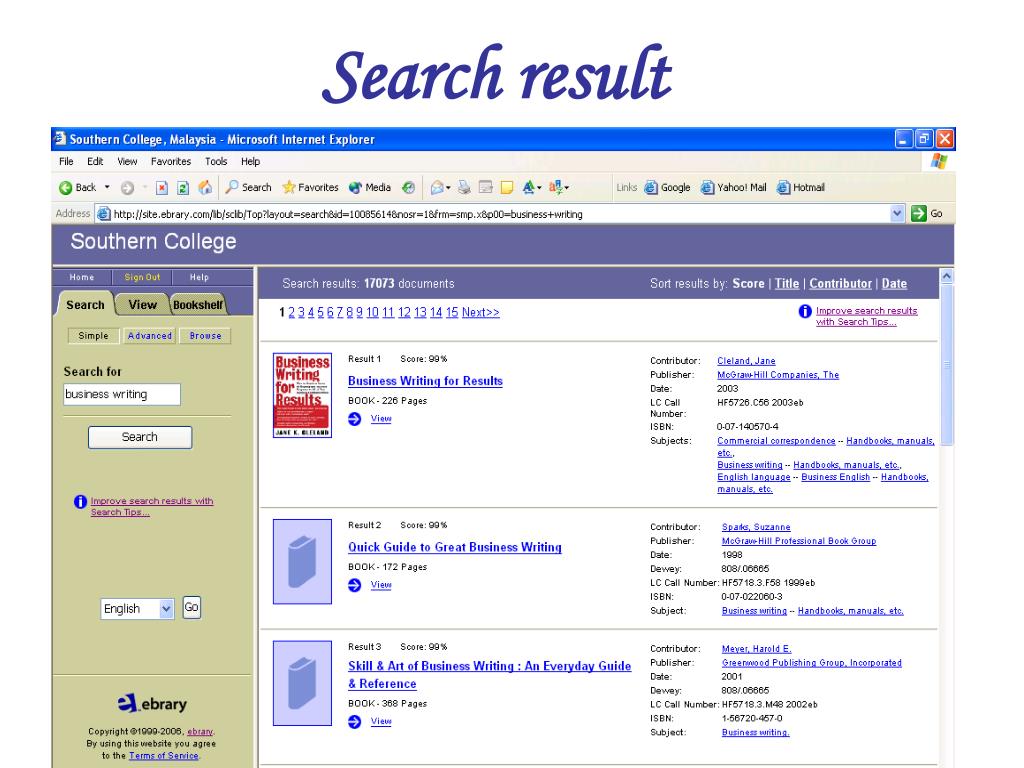Screen dimensions: 1024x768
Task: Open the Favorites star toolbar button
Action: [310, 187]
